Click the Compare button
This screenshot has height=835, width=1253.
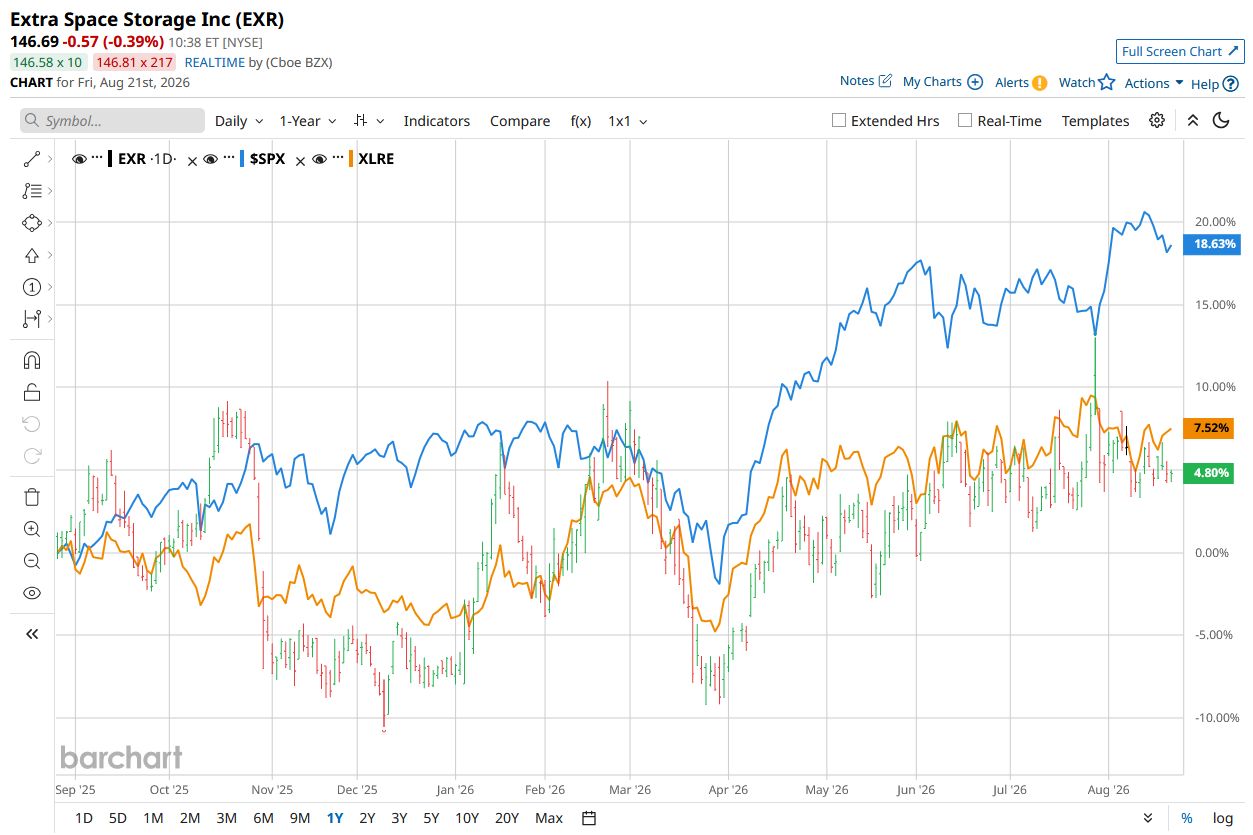tap(520, 121)
